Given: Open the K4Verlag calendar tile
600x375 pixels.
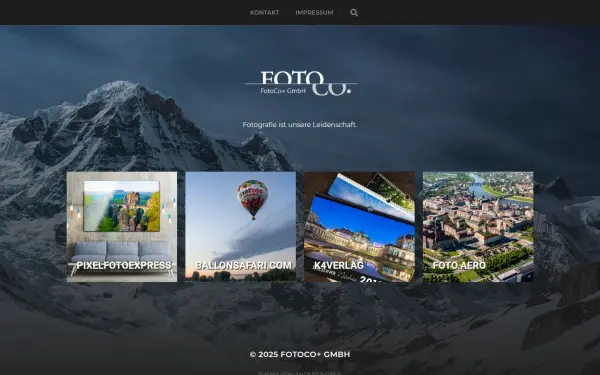Looking at the screenshot, I should click(x=359, y=227).
